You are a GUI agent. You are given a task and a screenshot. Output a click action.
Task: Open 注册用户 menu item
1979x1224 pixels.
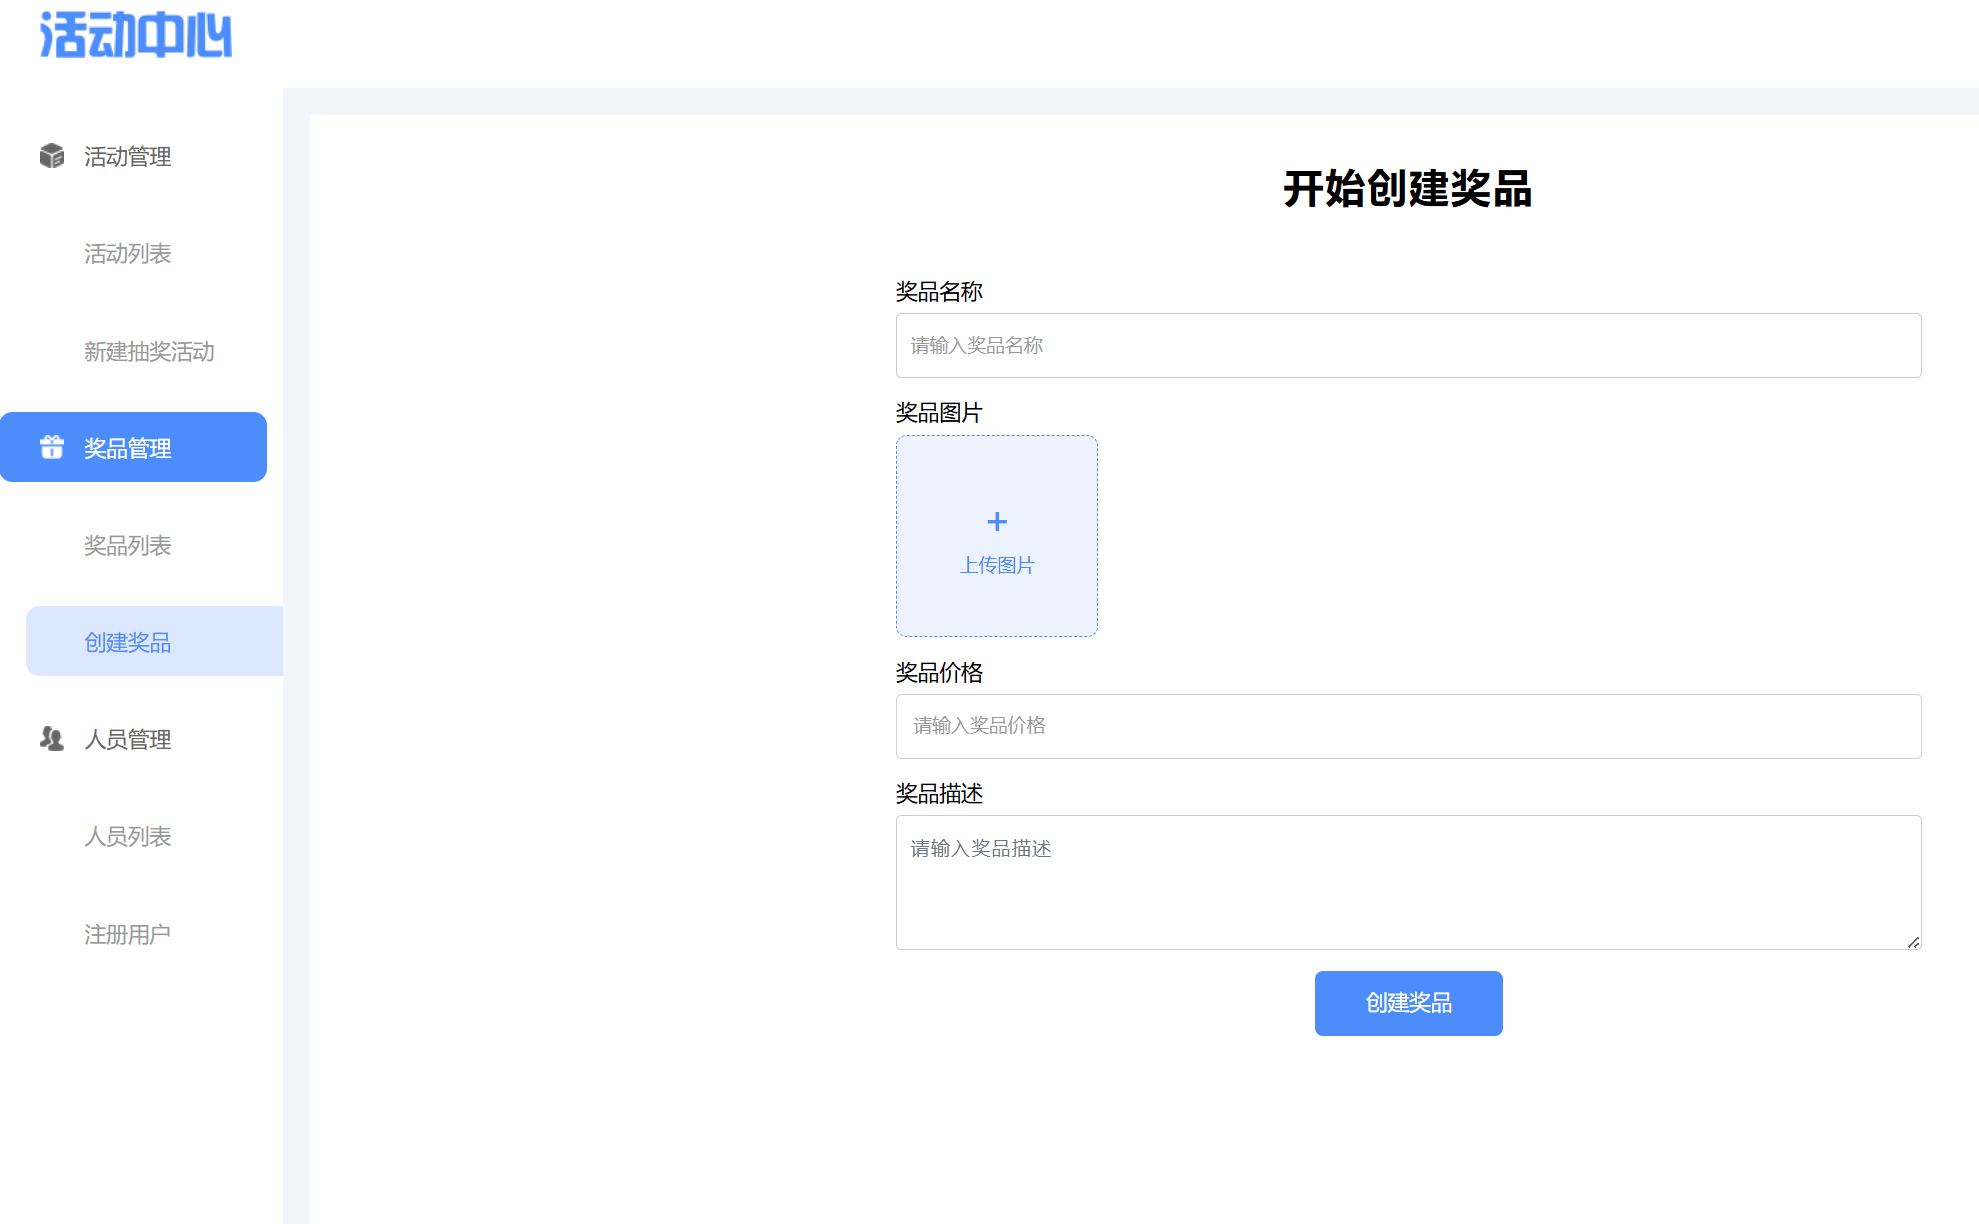(128, 935)
